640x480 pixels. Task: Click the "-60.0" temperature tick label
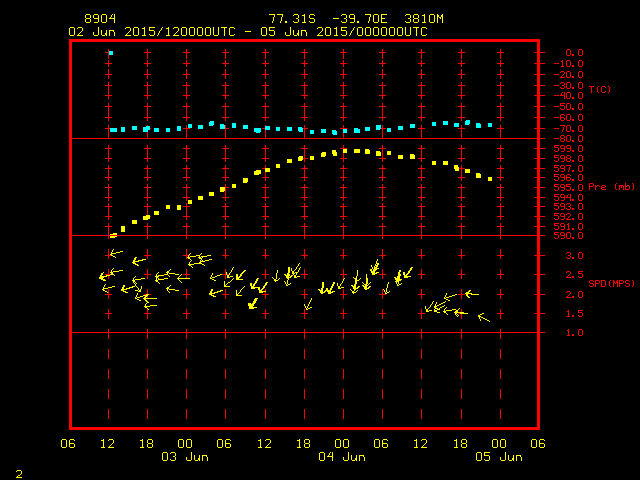(x=569, y=118)
